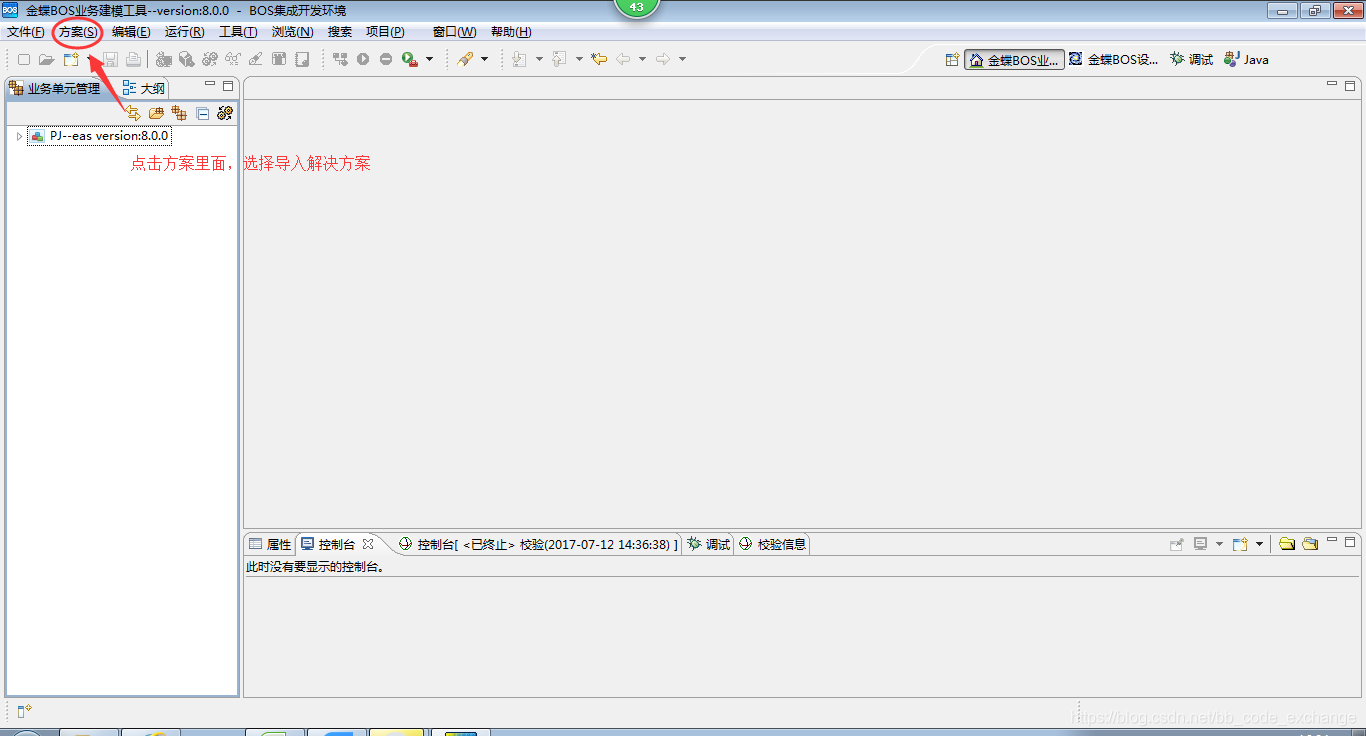Screen dimensions: 1366x736
Task: Click the print toolbar icon
Action: (133, 59)
